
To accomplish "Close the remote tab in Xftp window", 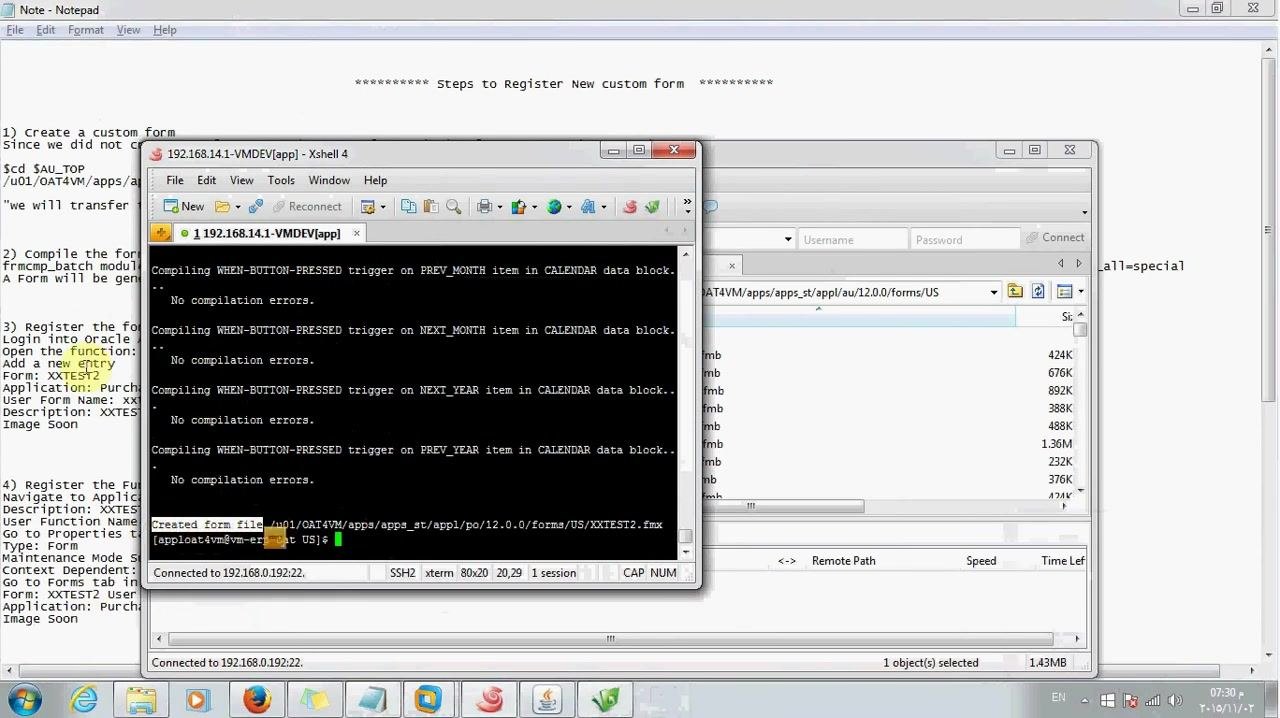I will point(732,265).
